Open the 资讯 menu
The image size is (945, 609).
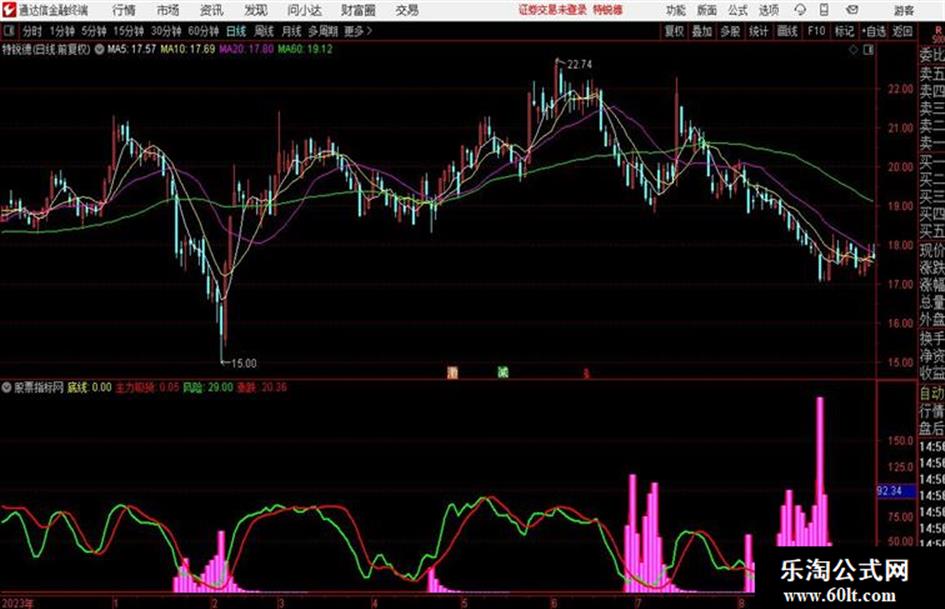click(212, 10)
